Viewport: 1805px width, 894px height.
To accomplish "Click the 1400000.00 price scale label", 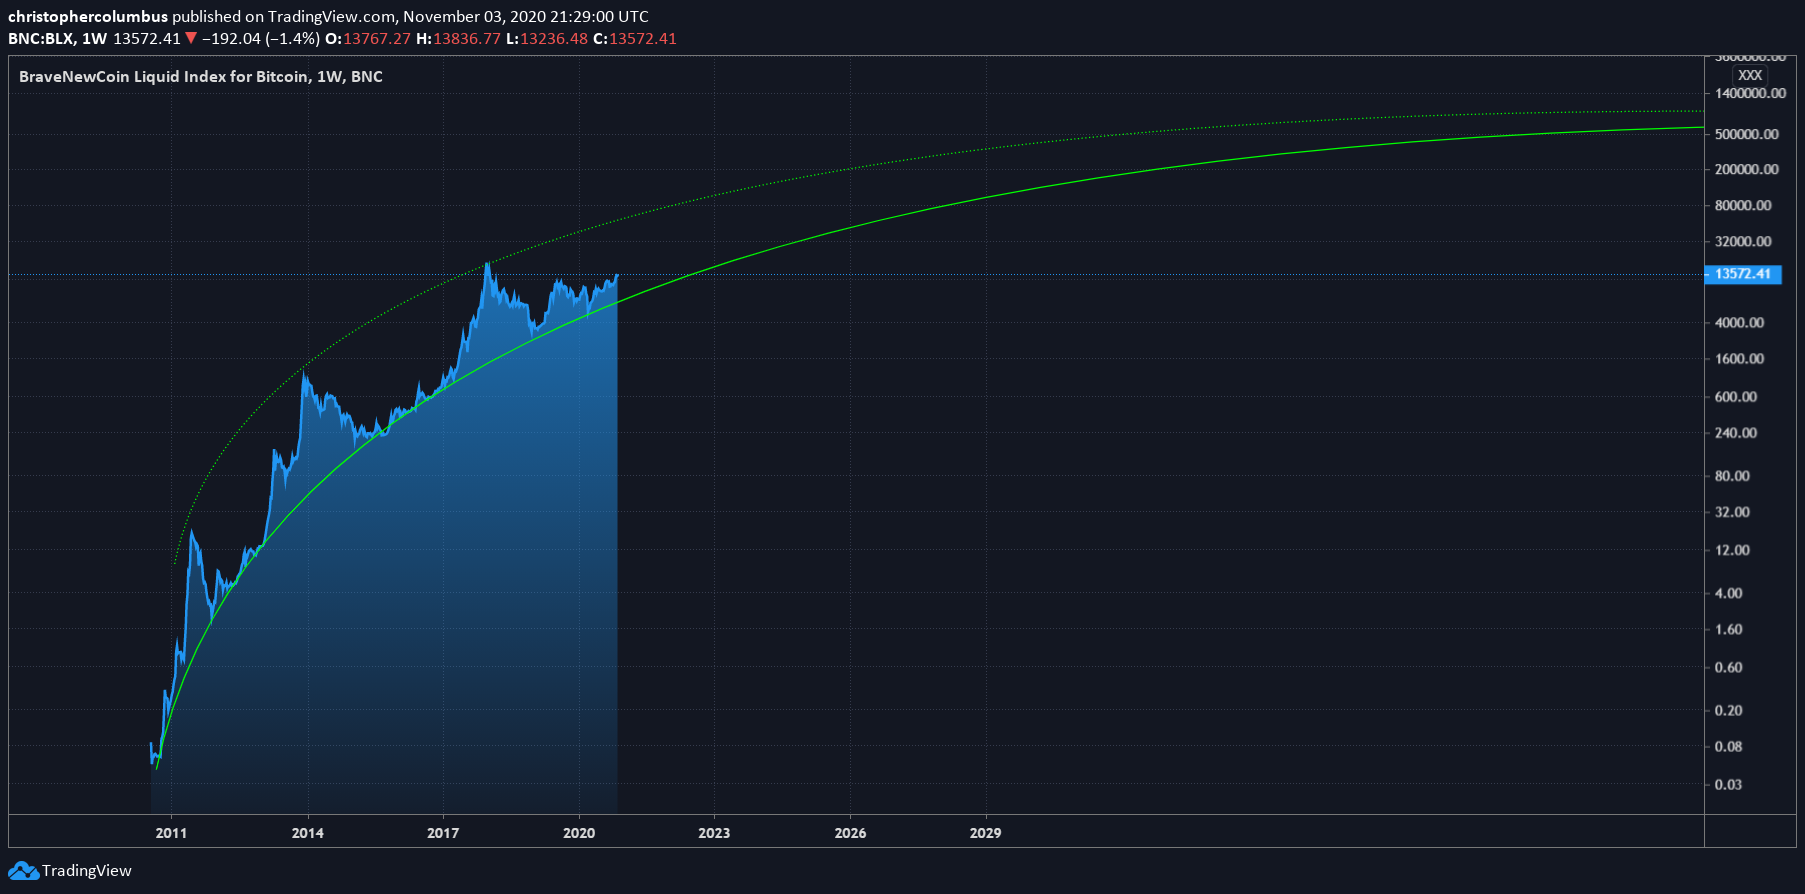I will pos(1750,94).
